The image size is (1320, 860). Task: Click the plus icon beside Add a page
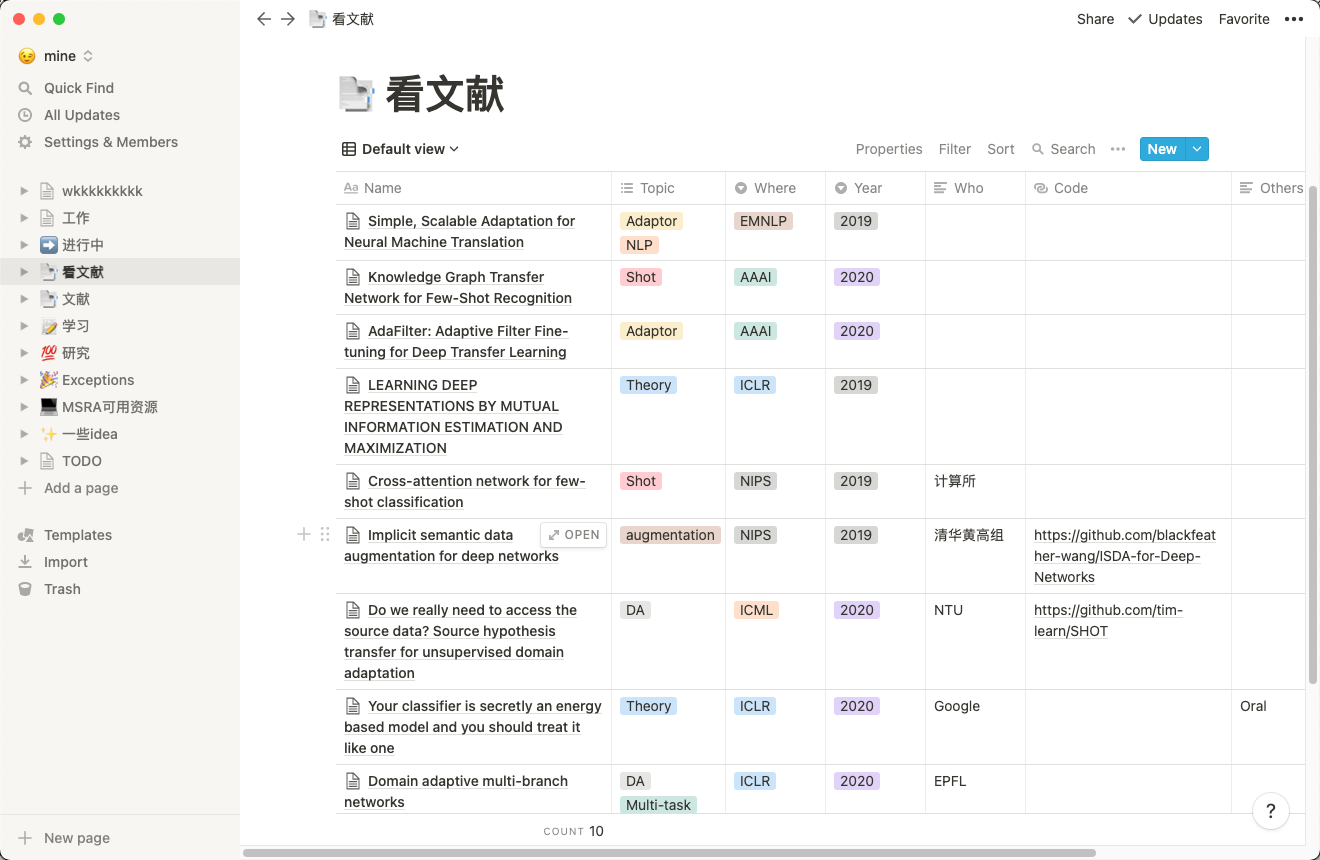(x=26, y=488)
